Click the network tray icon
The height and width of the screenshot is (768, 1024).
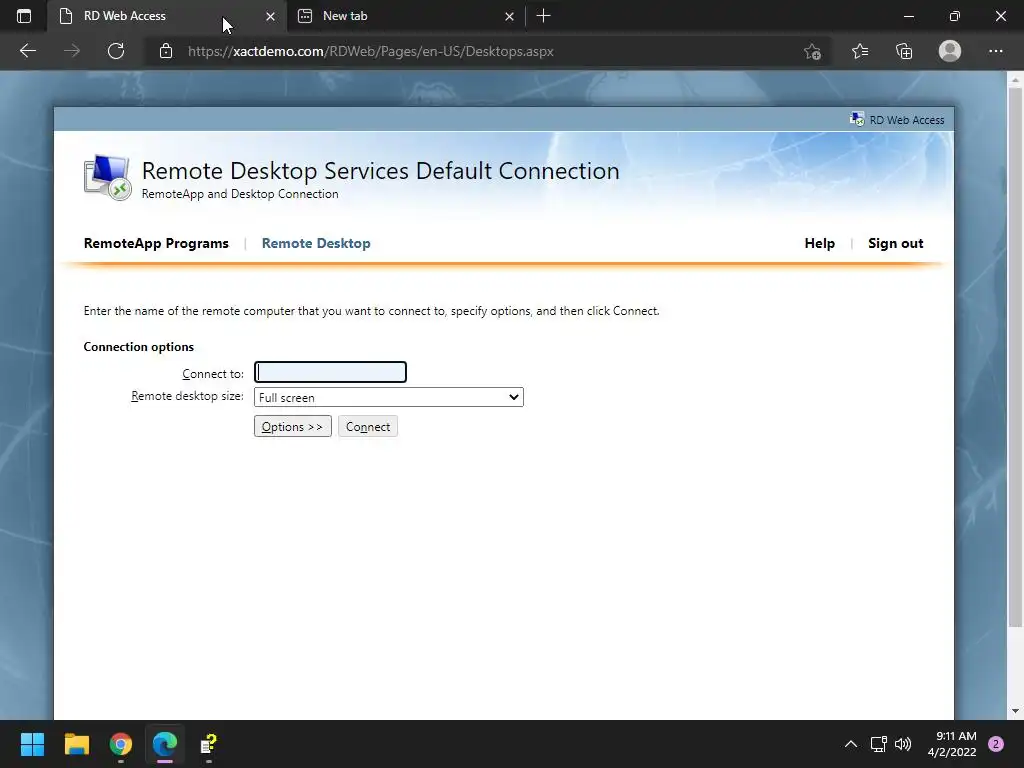pos(878,744)
